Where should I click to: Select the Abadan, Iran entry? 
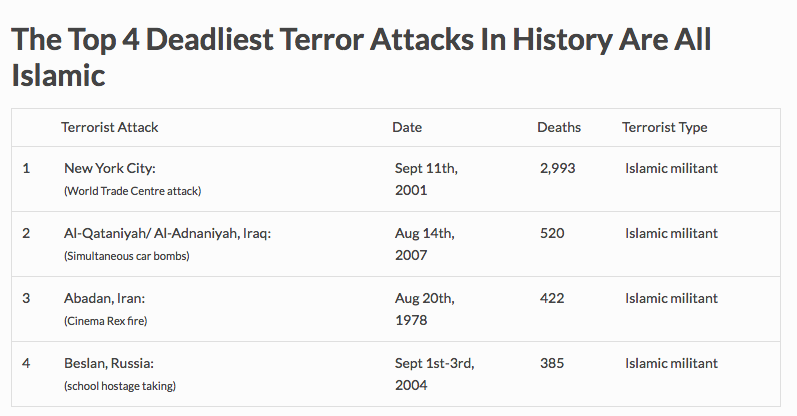point(104,298)
